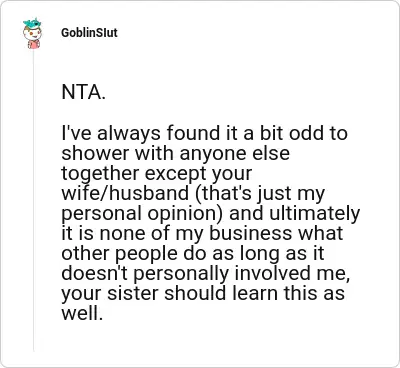
Task: Open the GoblinSlut user avatar
Action: tap(32, 34)
